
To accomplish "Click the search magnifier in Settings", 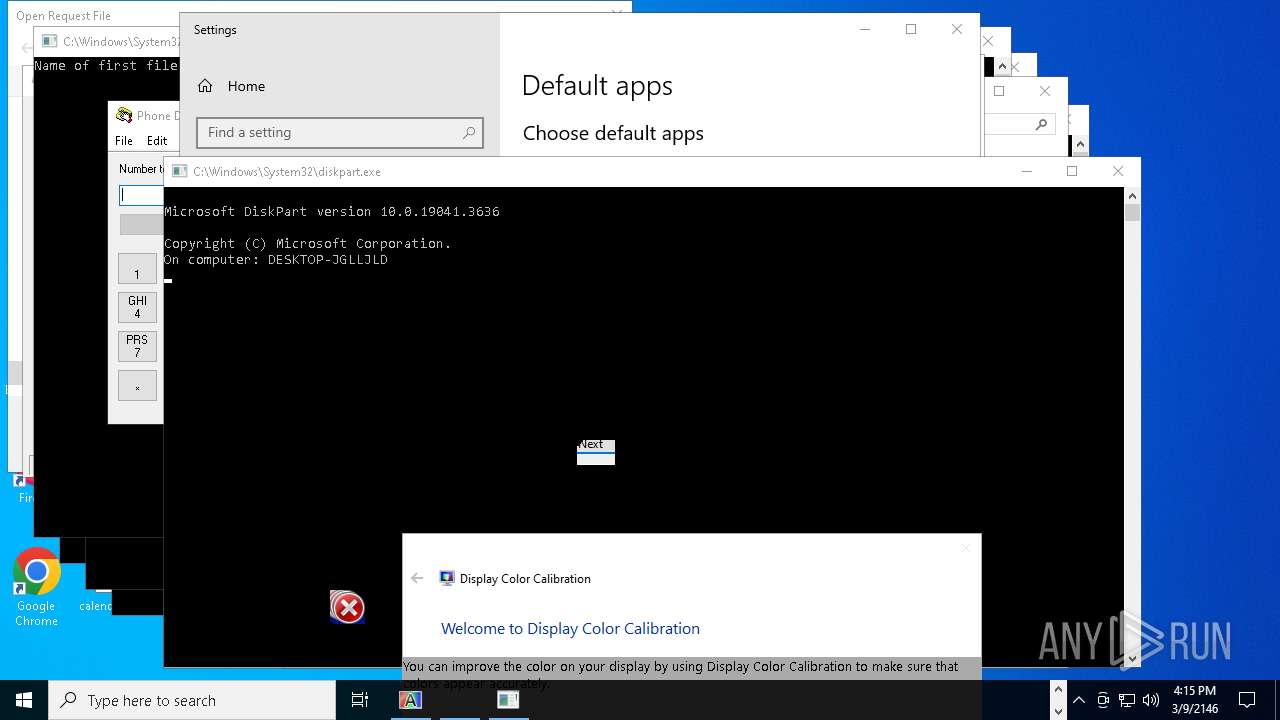I will tap(469, 132).
